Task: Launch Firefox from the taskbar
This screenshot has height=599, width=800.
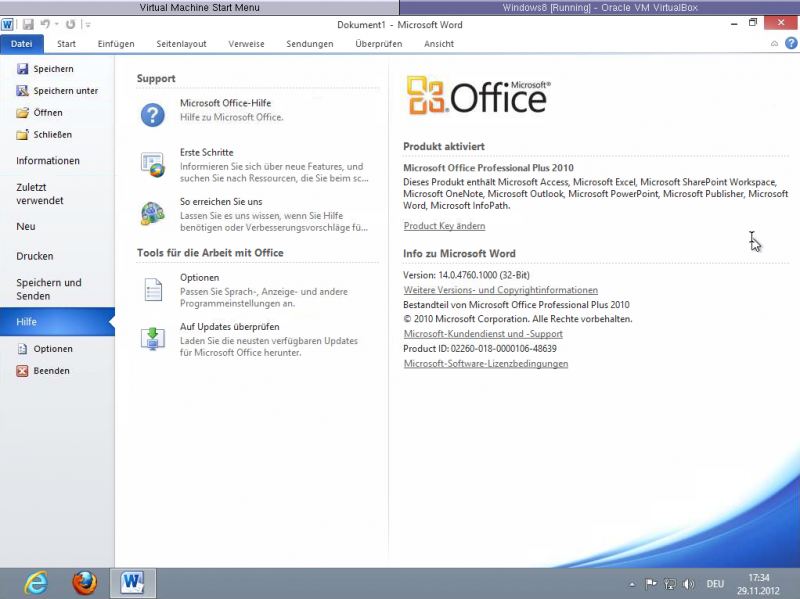Action: 84,583
